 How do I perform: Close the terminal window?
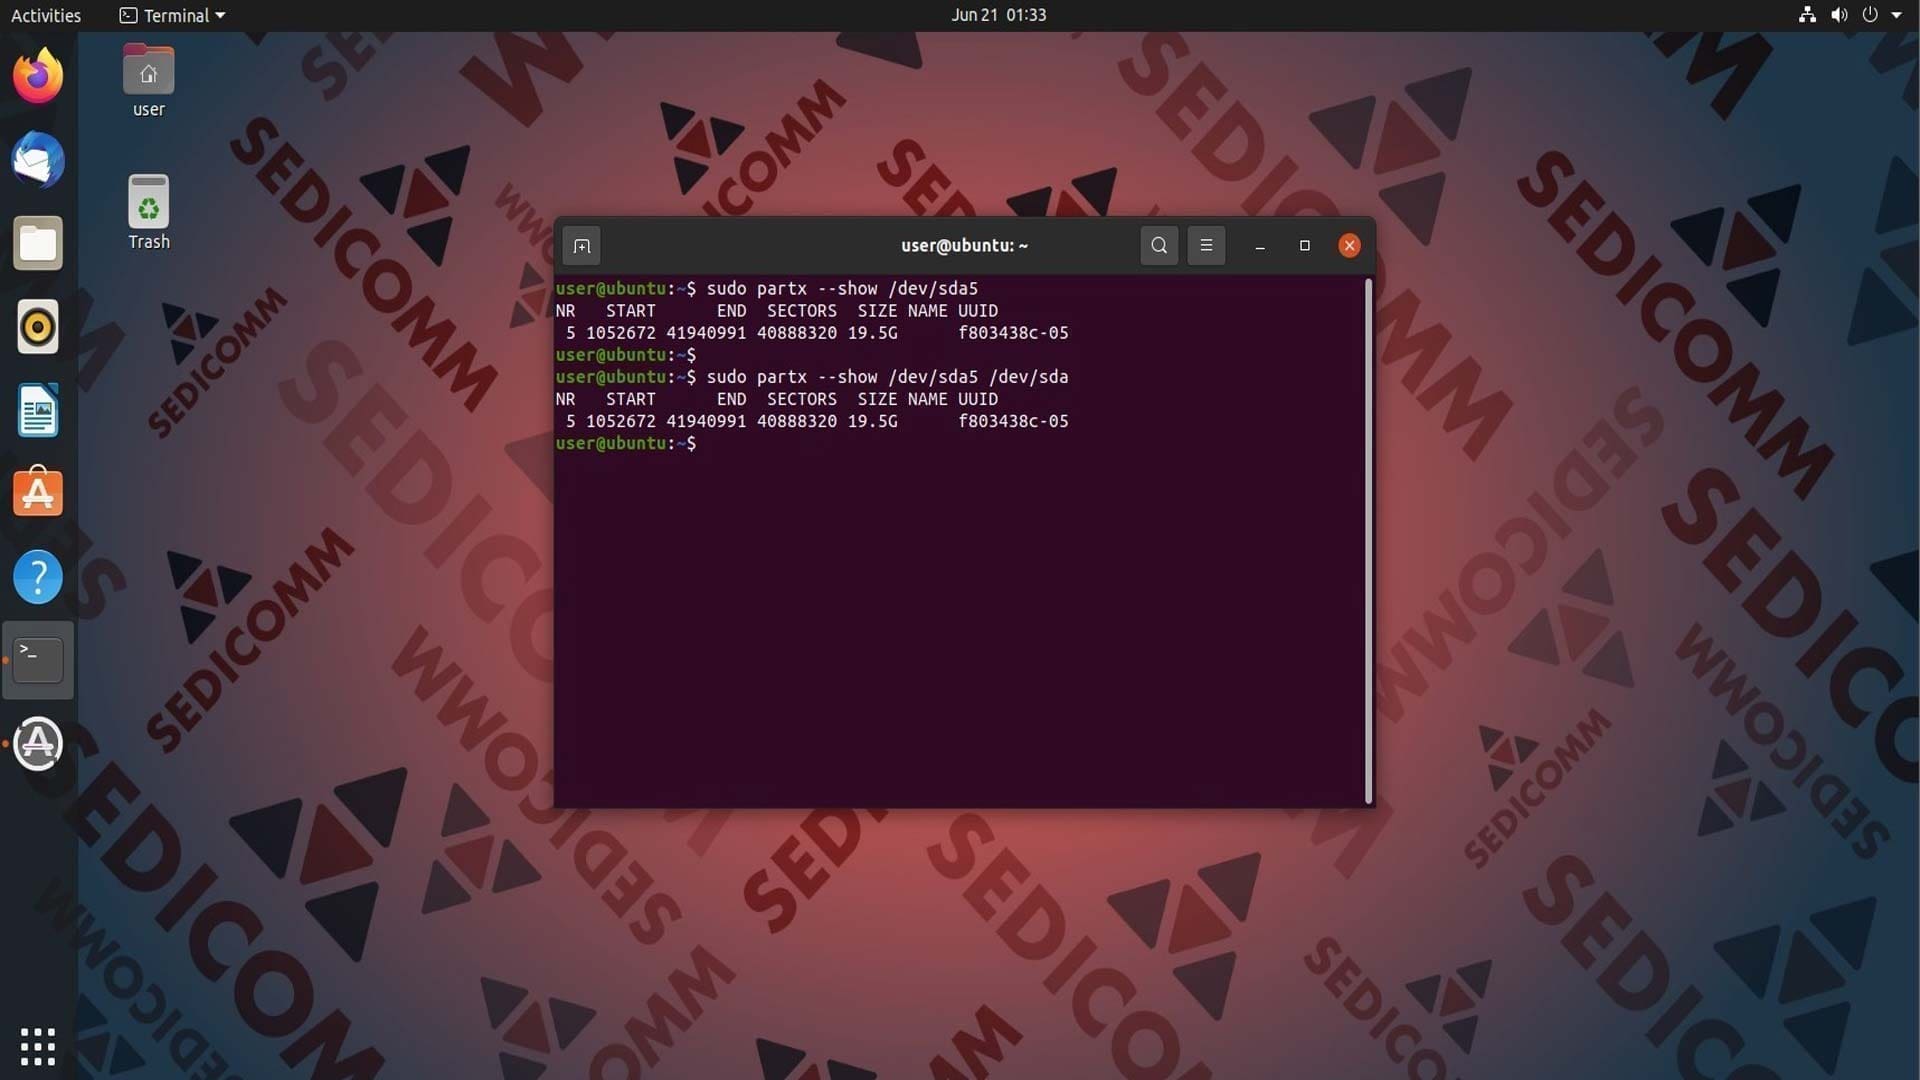point(1349,246)
